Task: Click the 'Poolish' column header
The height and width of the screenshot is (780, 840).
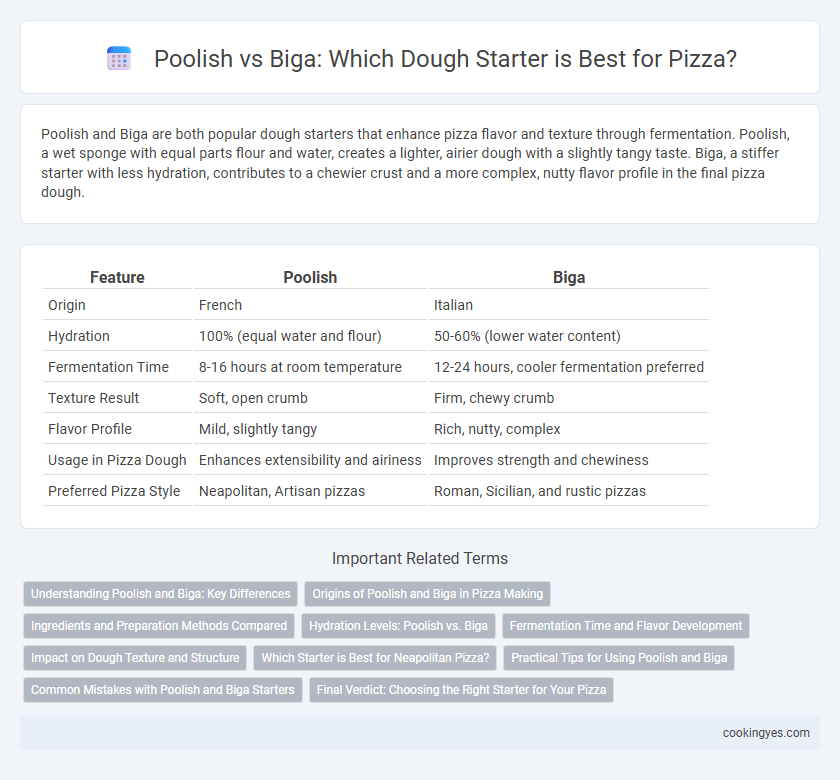Action: pos(310,278)
